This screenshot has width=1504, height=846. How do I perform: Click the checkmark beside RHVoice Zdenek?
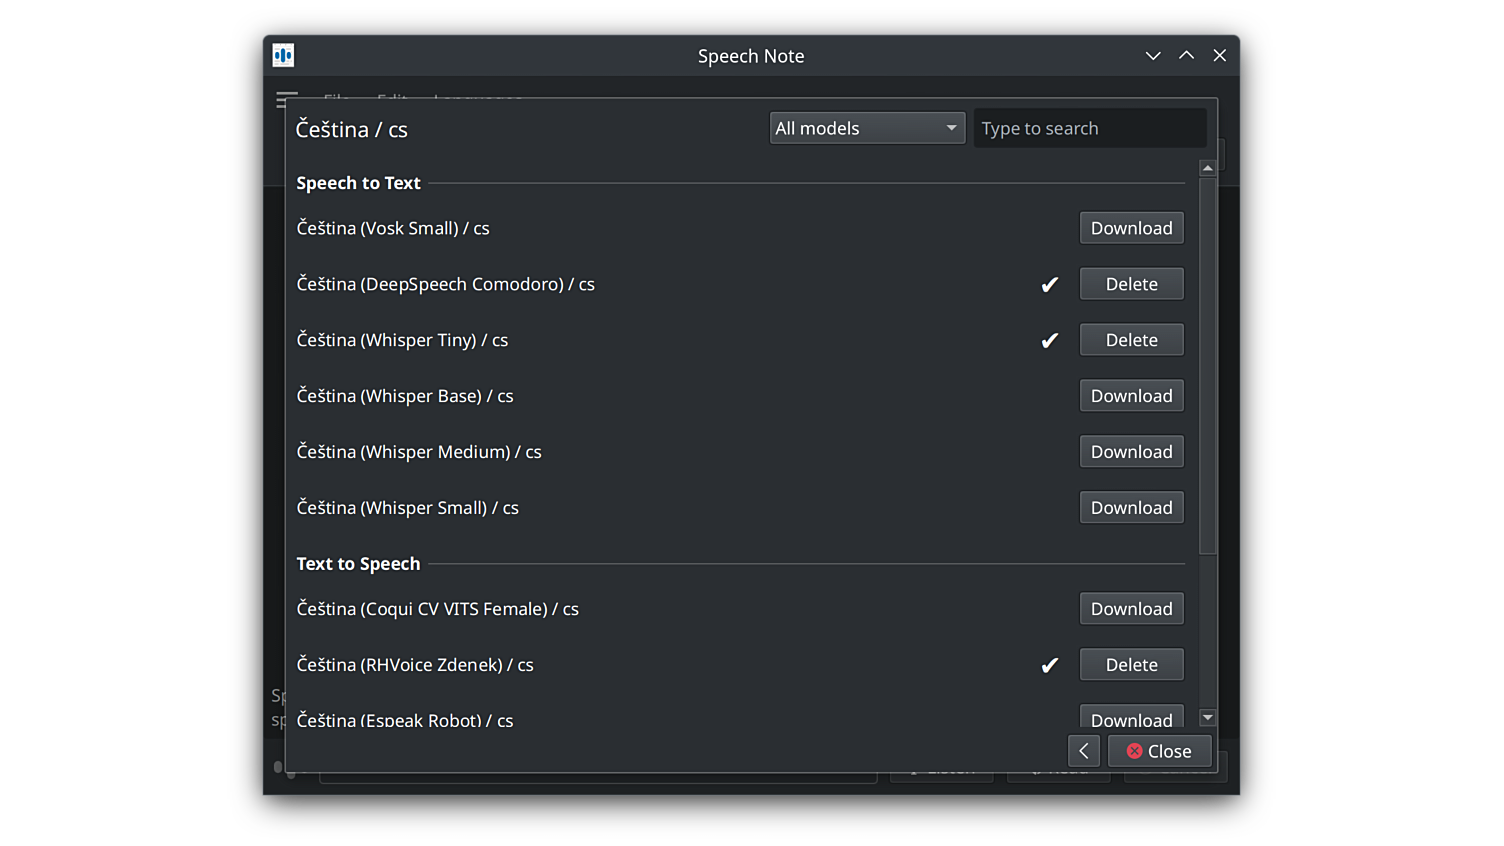pos(1049,664)
